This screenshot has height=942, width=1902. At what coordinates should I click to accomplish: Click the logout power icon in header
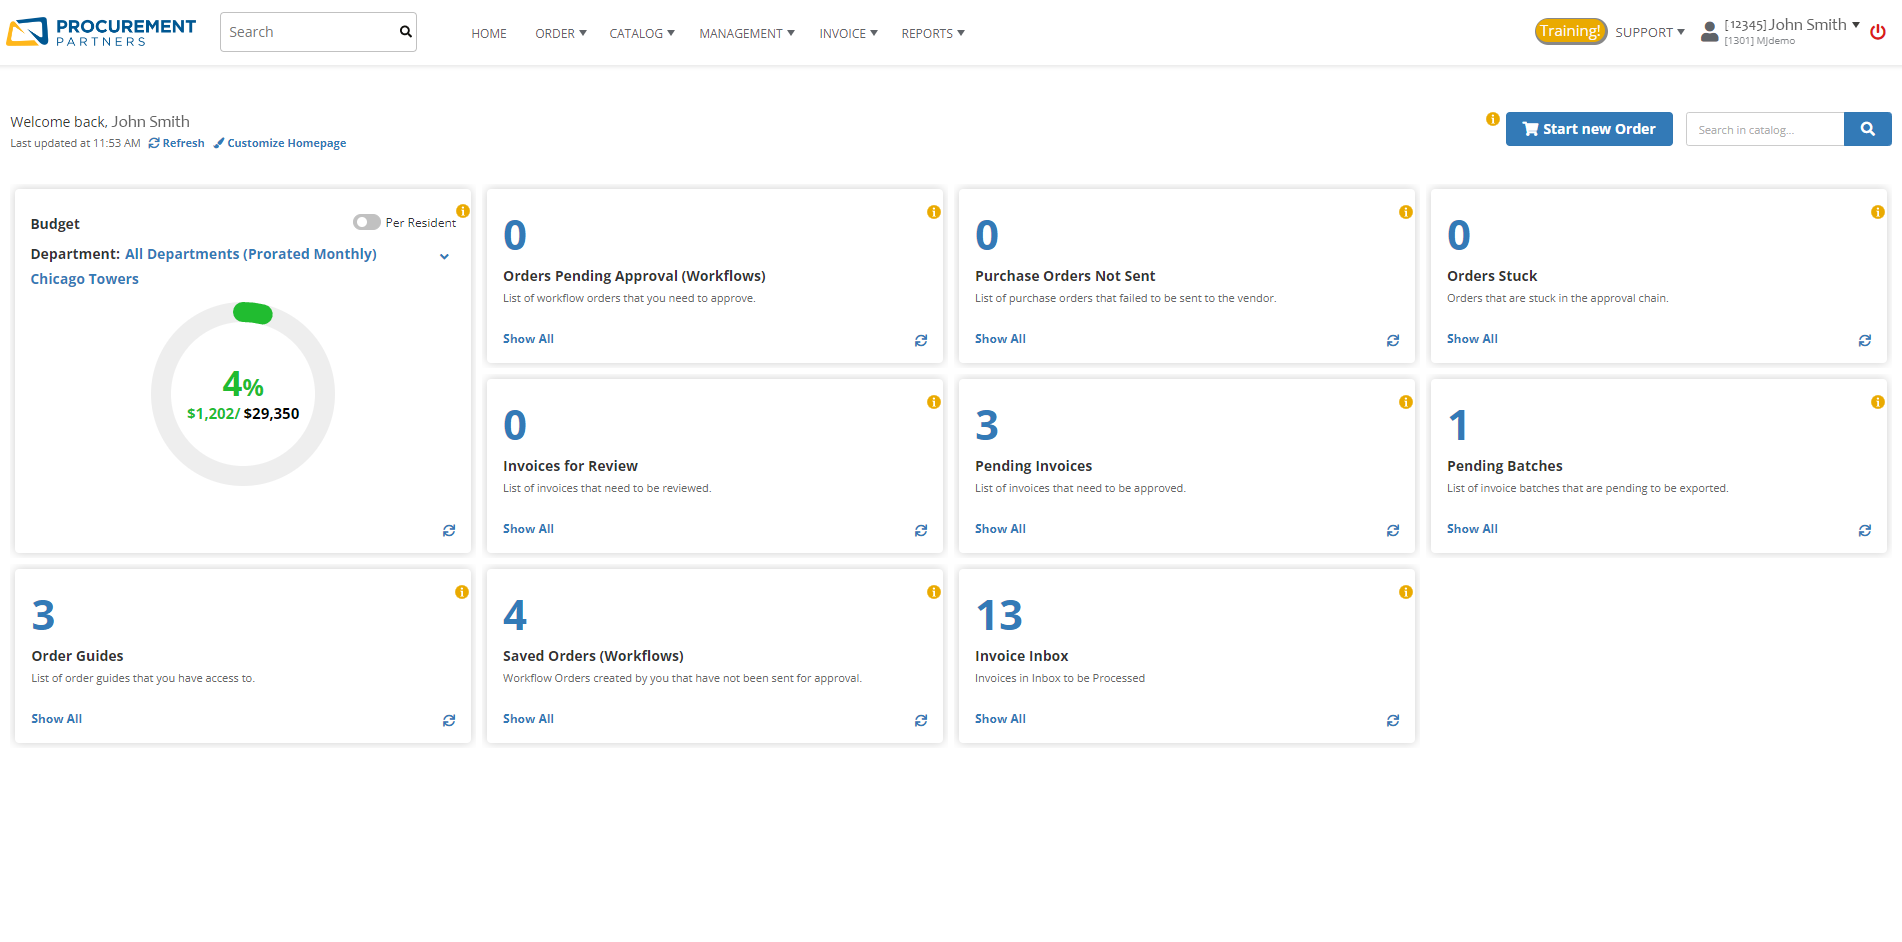point(1877,31)
